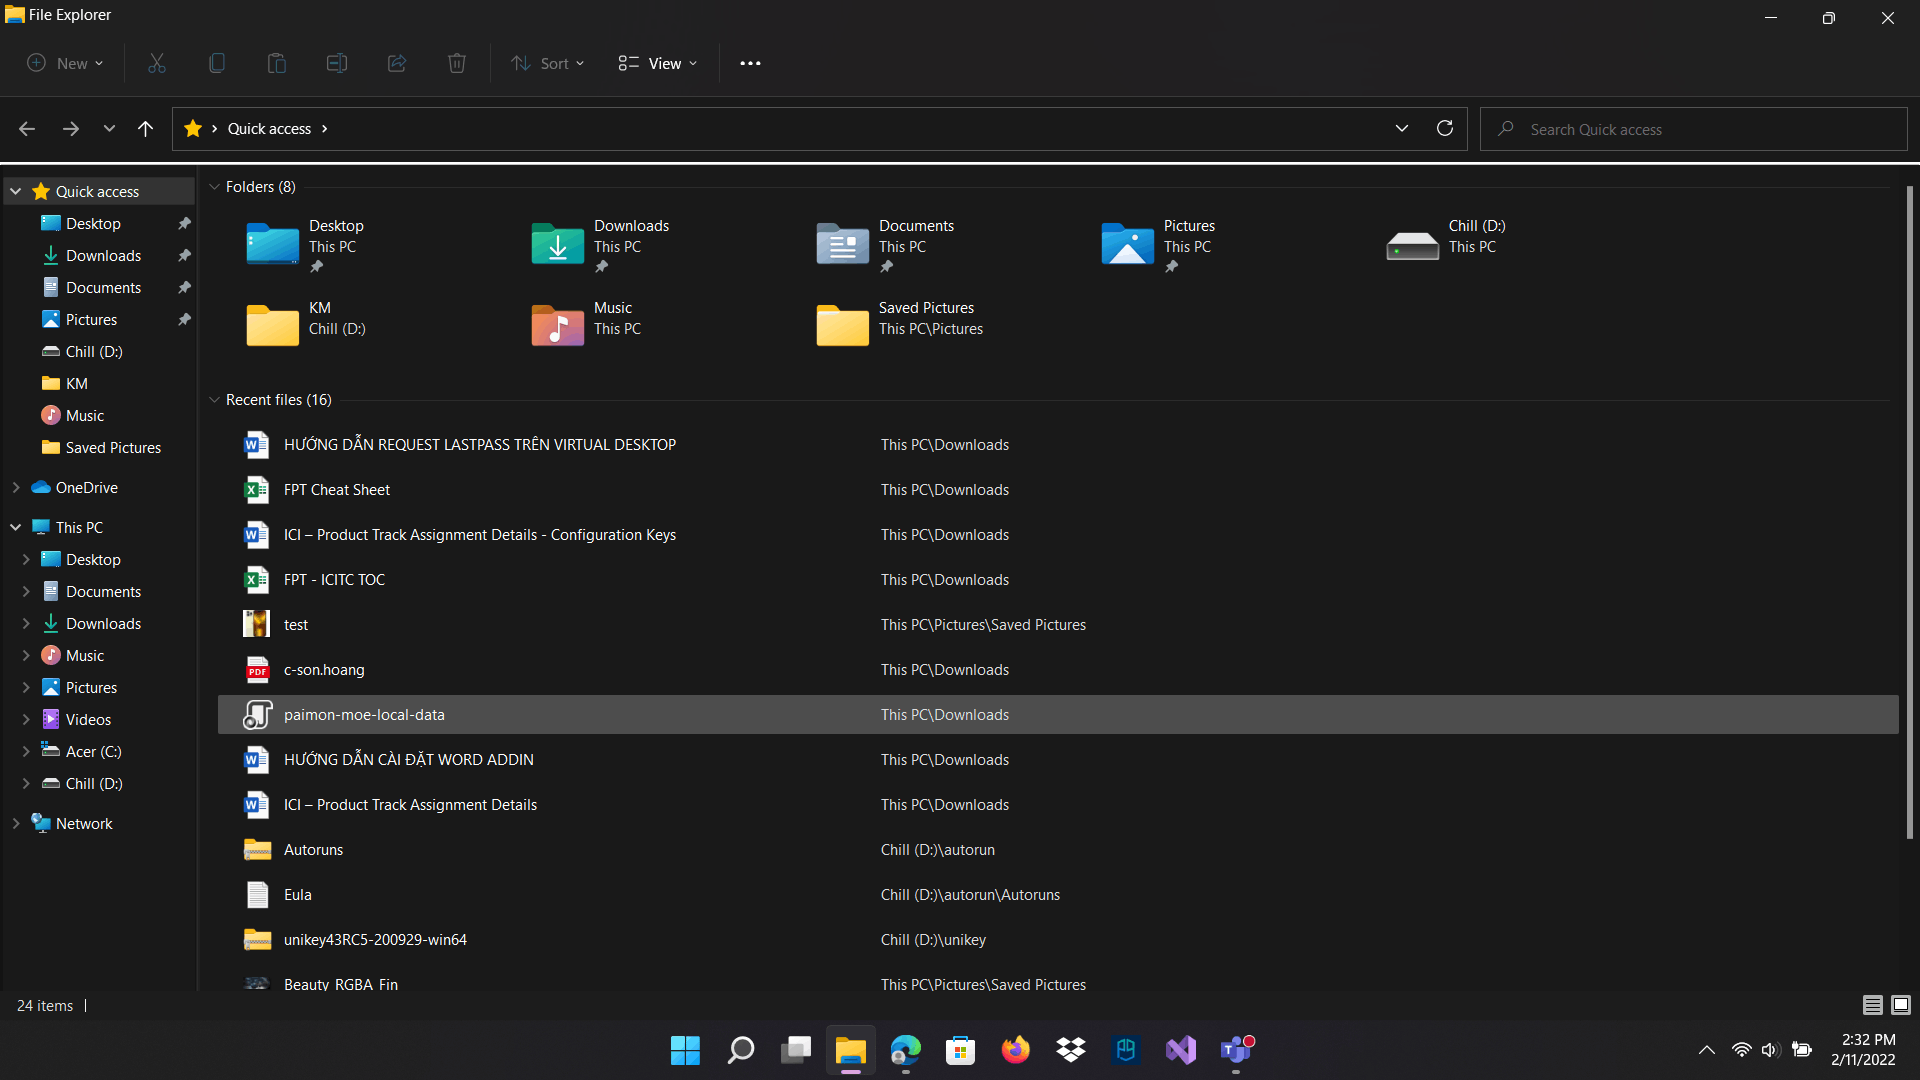
Task: Share the selected item using Share icon
Action: pos(396,63)
